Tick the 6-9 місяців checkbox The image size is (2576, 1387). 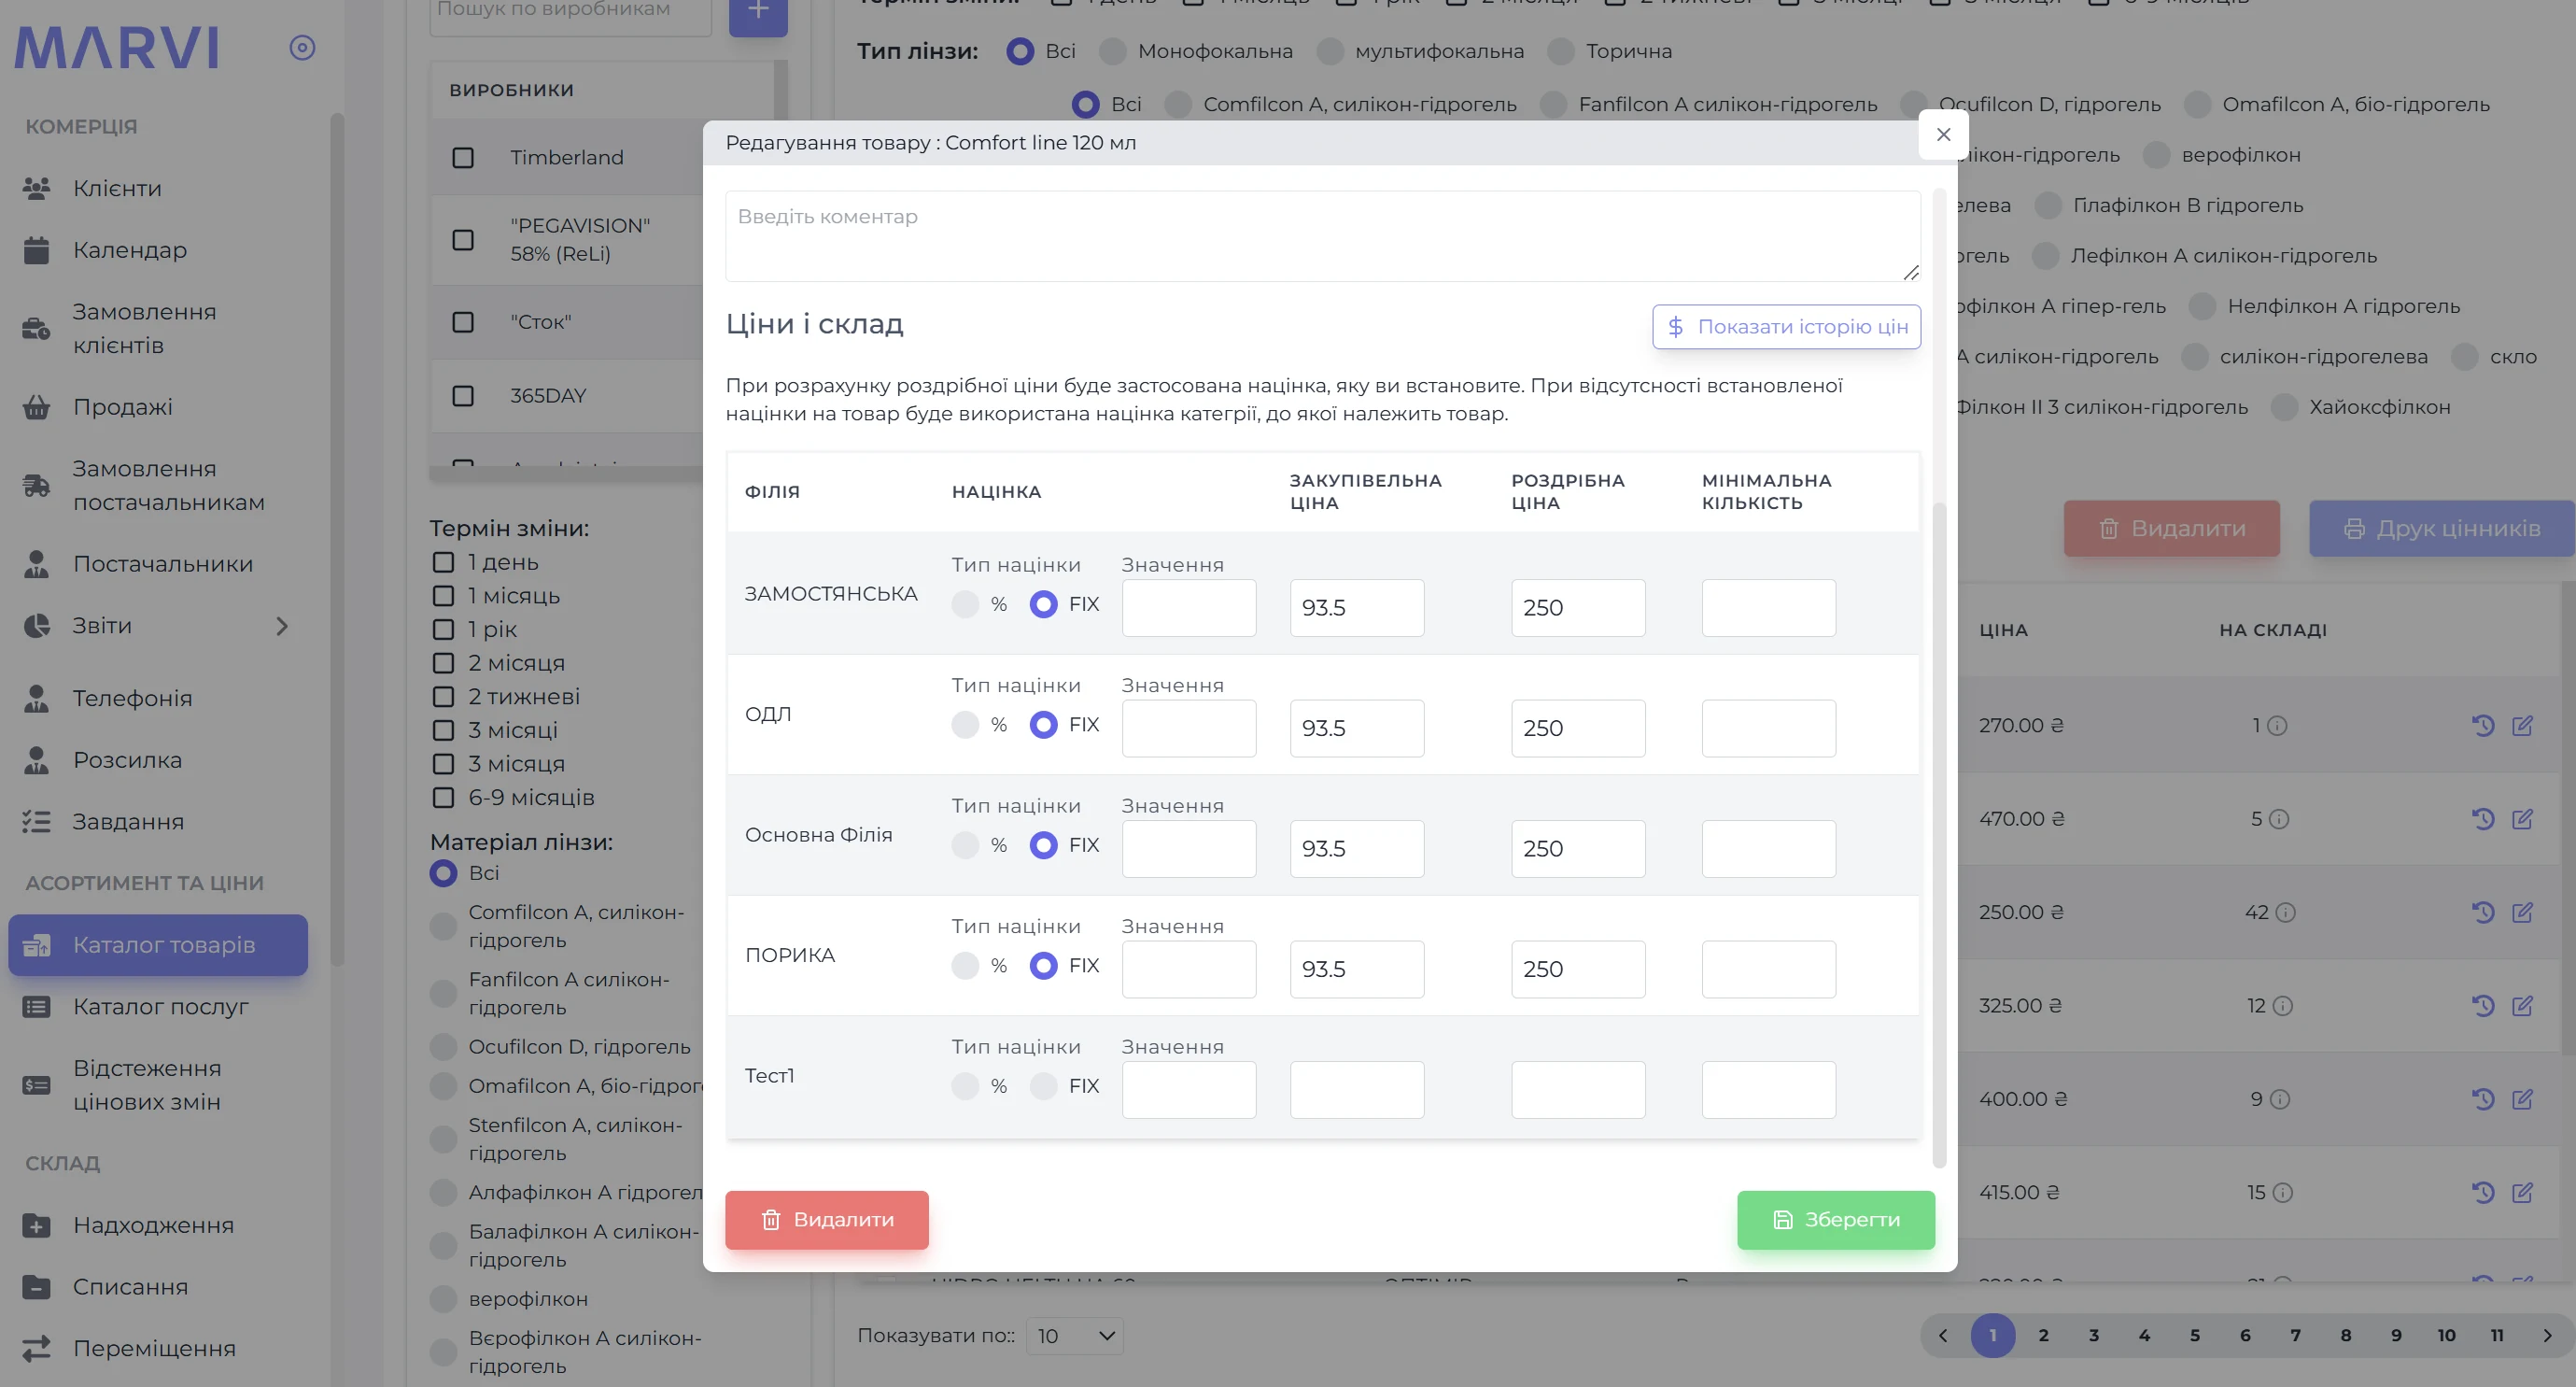click(443, 797)
